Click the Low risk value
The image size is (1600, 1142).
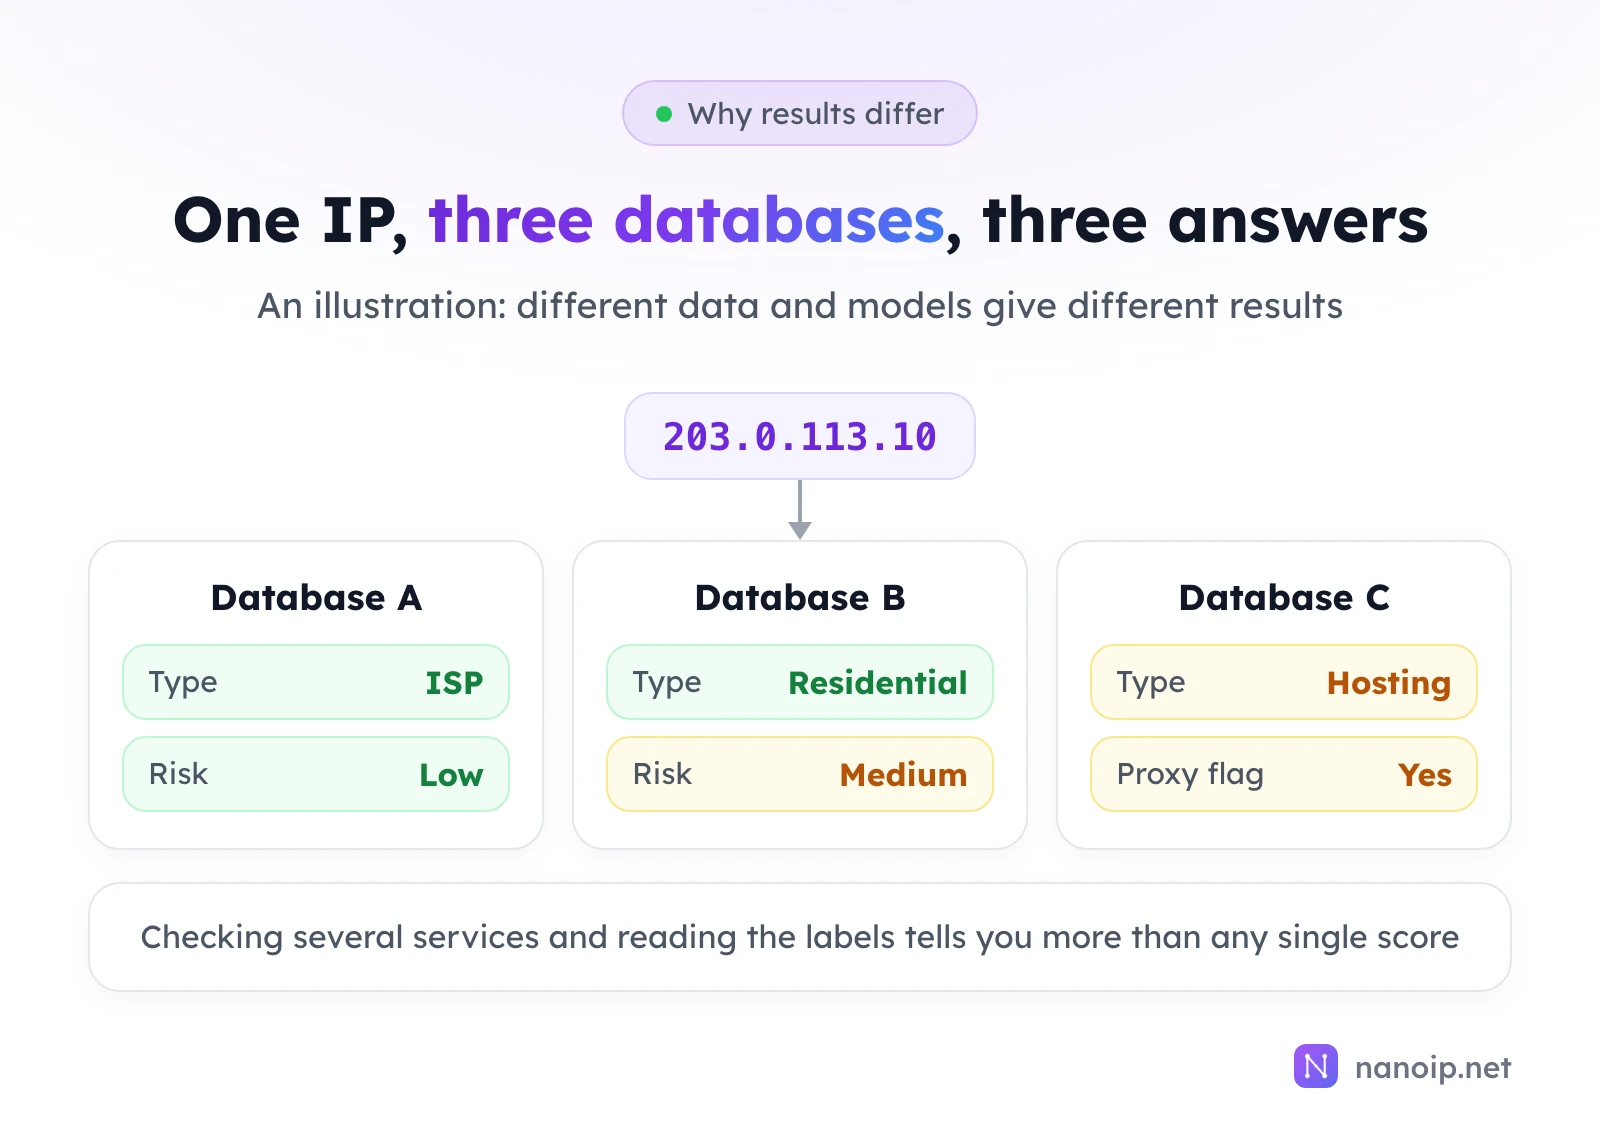(x=451, y=775)
